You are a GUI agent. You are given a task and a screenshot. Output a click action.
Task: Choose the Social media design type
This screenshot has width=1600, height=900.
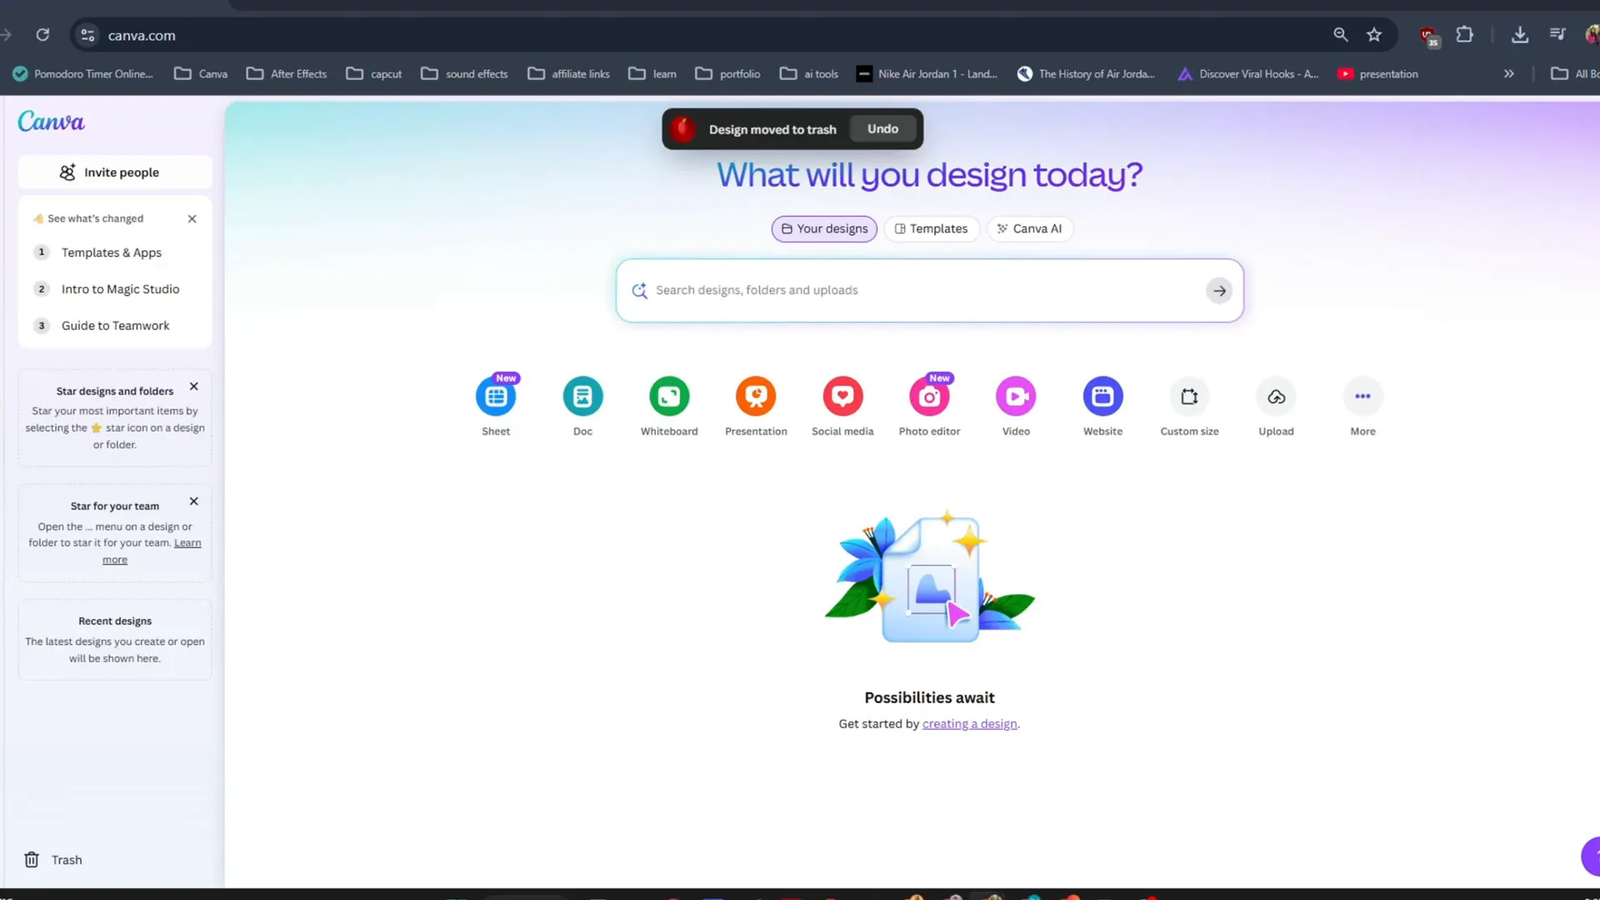(843, 397)
